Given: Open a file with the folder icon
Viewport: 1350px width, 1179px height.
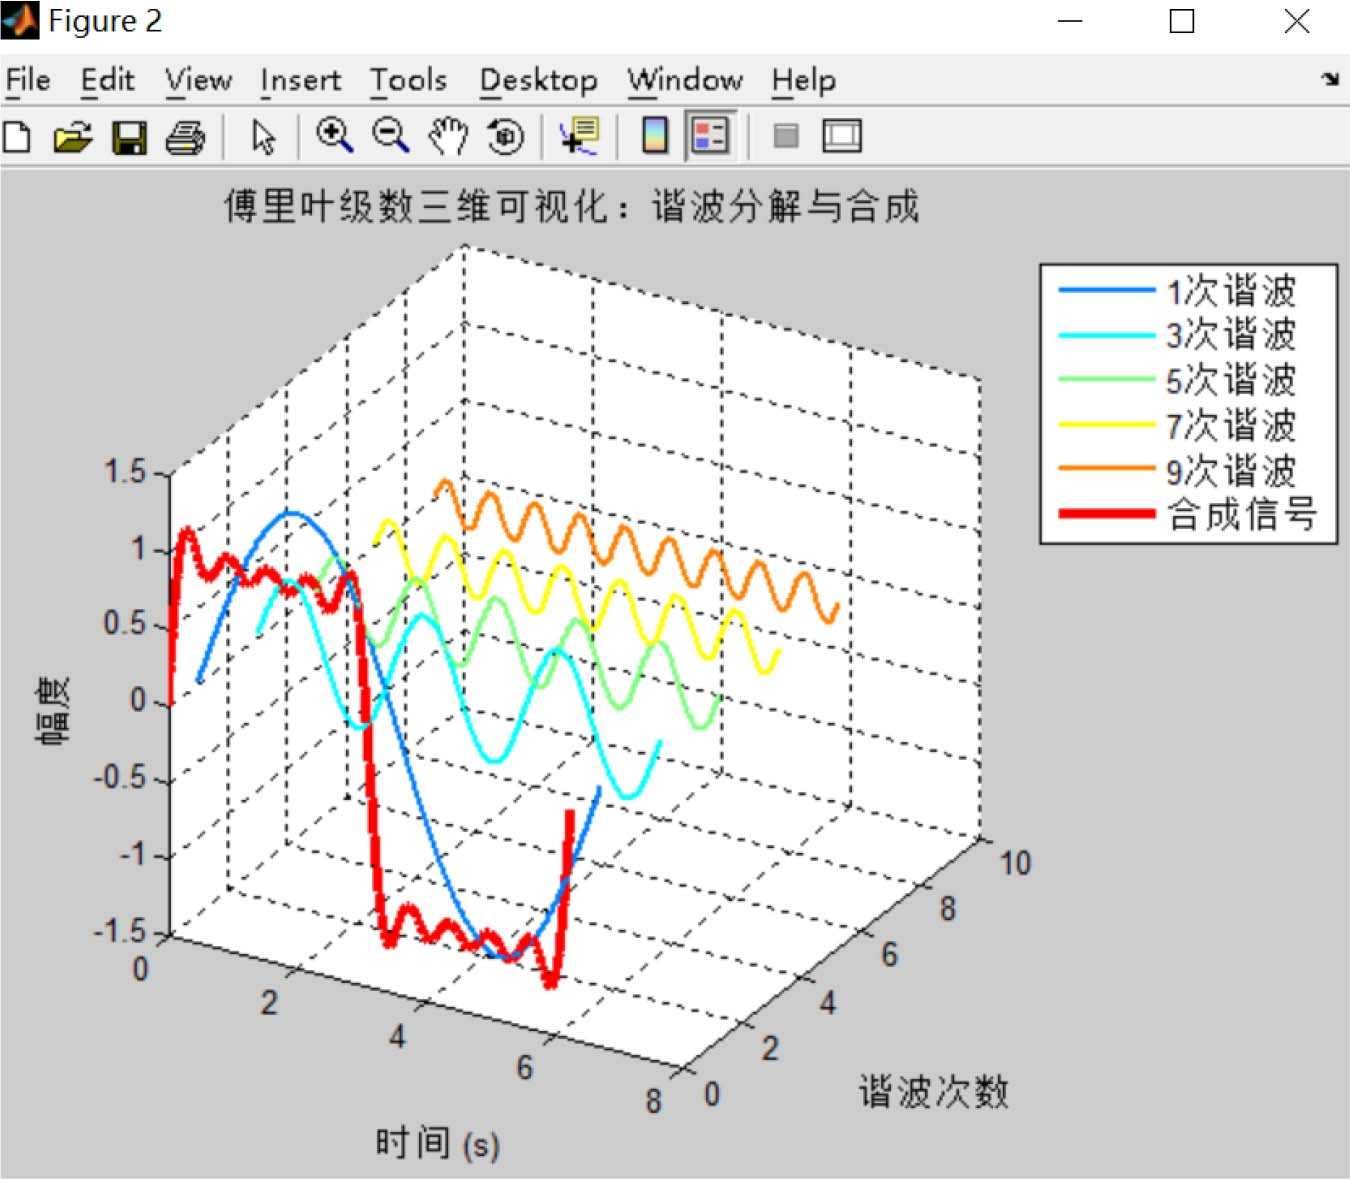Looking at the screenshot, I should (x=72, y=136).
